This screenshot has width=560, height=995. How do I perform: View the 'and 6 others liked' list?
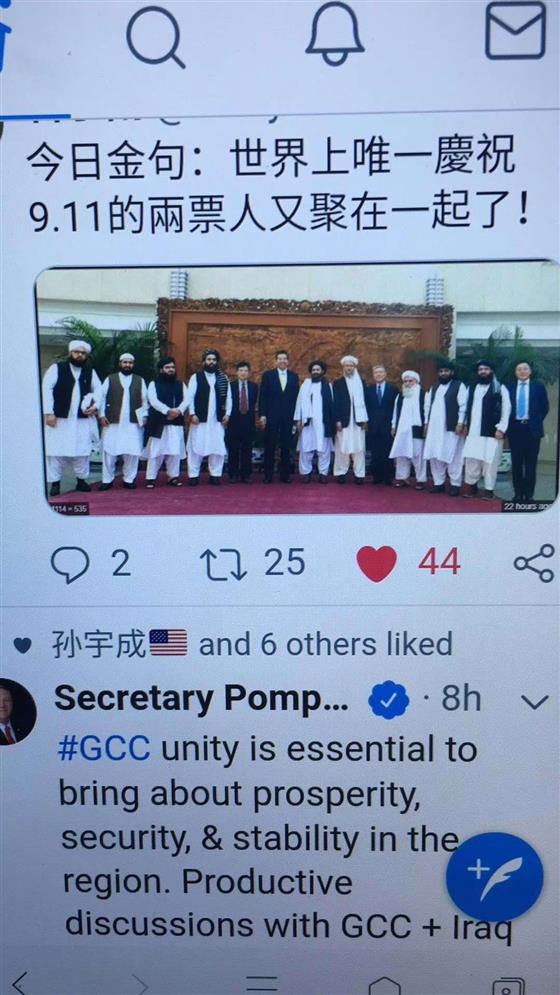coord(326,645)
